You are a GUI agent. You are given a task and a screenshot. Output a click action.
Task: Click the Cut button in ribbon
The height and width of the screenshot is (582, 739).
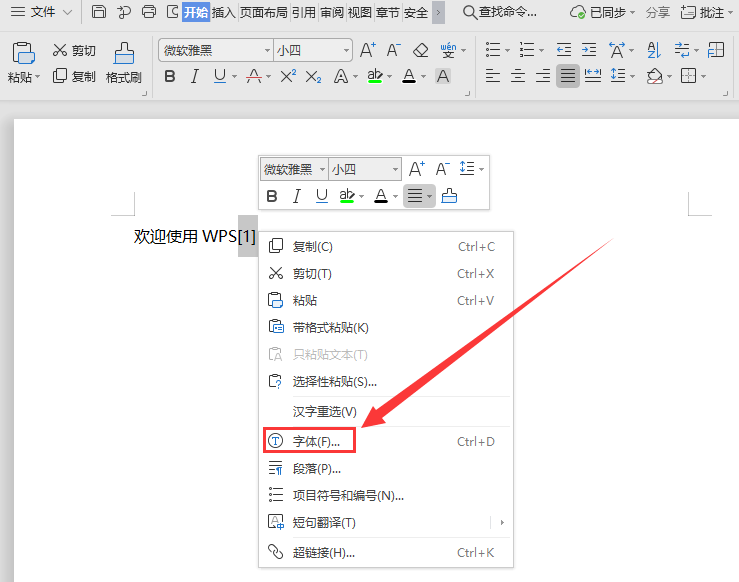point(74,50)
